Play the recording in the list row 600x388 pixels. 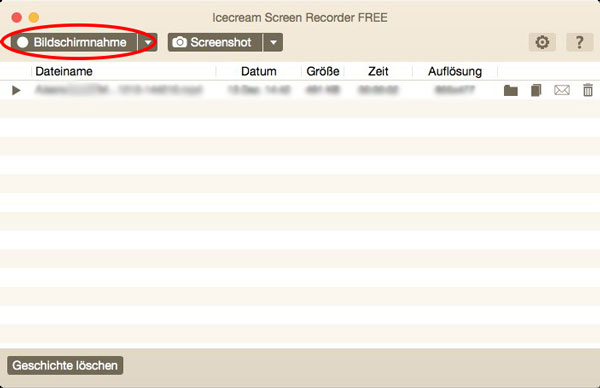point(16,90)
